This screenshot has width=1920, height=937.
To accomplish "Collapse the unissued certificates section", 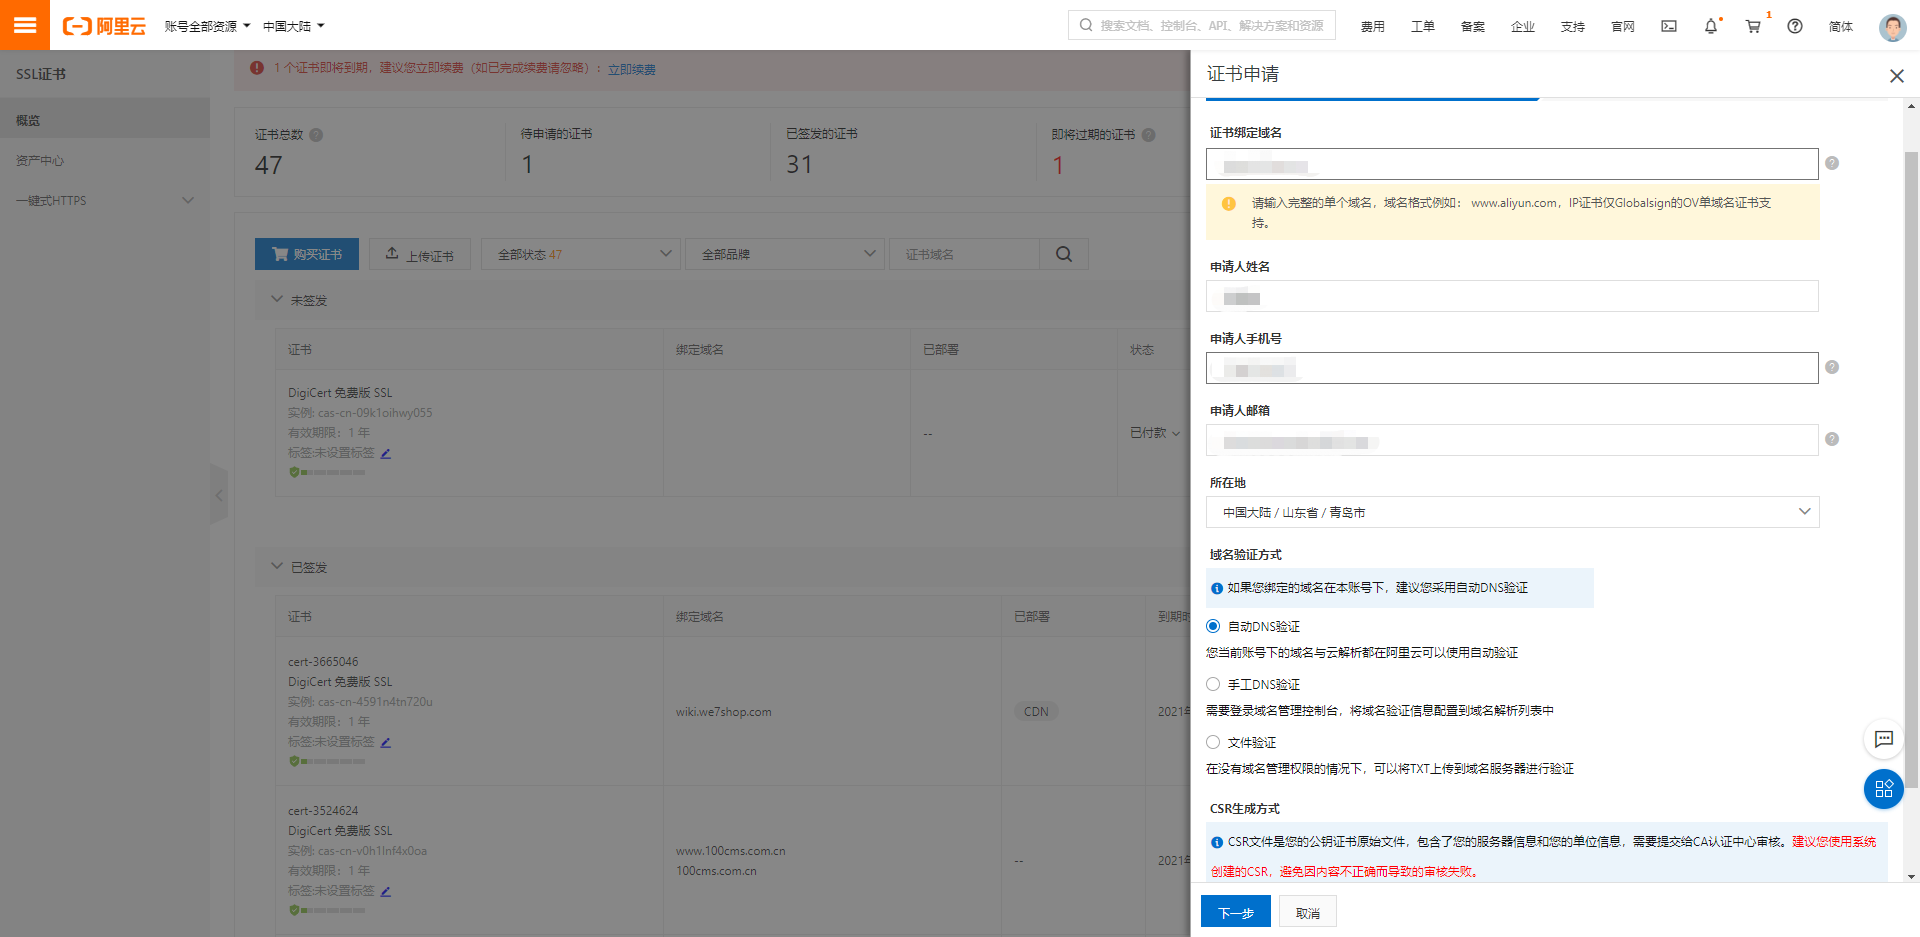I will (x=277, y=299).
